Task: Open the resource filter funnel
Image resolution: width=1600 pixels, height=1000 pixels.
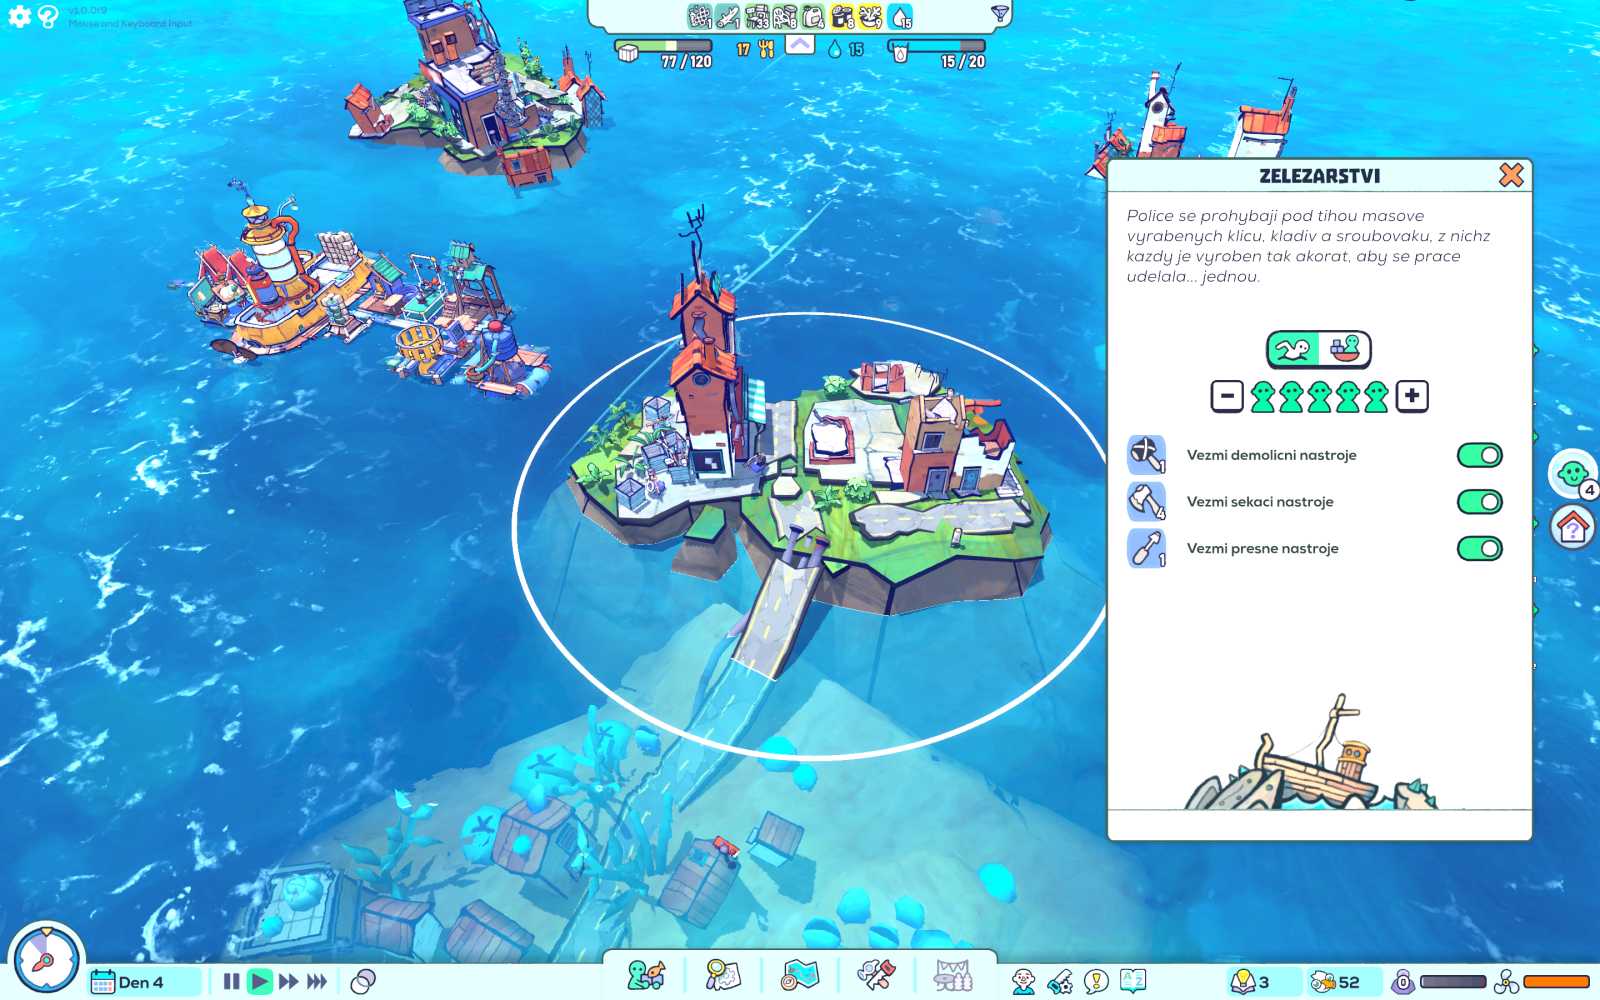Action: [999, 14]
